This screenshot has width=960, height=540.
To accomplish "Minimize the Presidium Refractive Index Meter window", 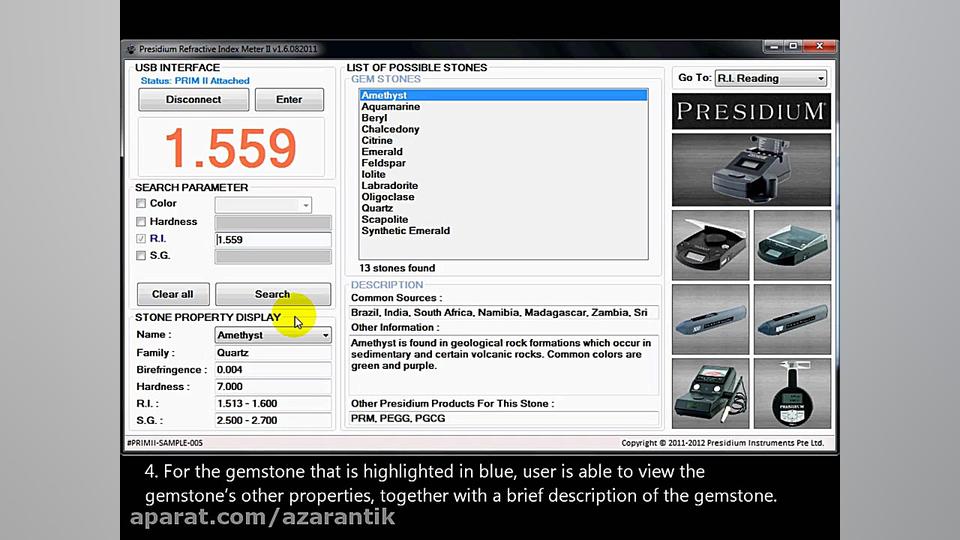I will (x=774, y=47).
